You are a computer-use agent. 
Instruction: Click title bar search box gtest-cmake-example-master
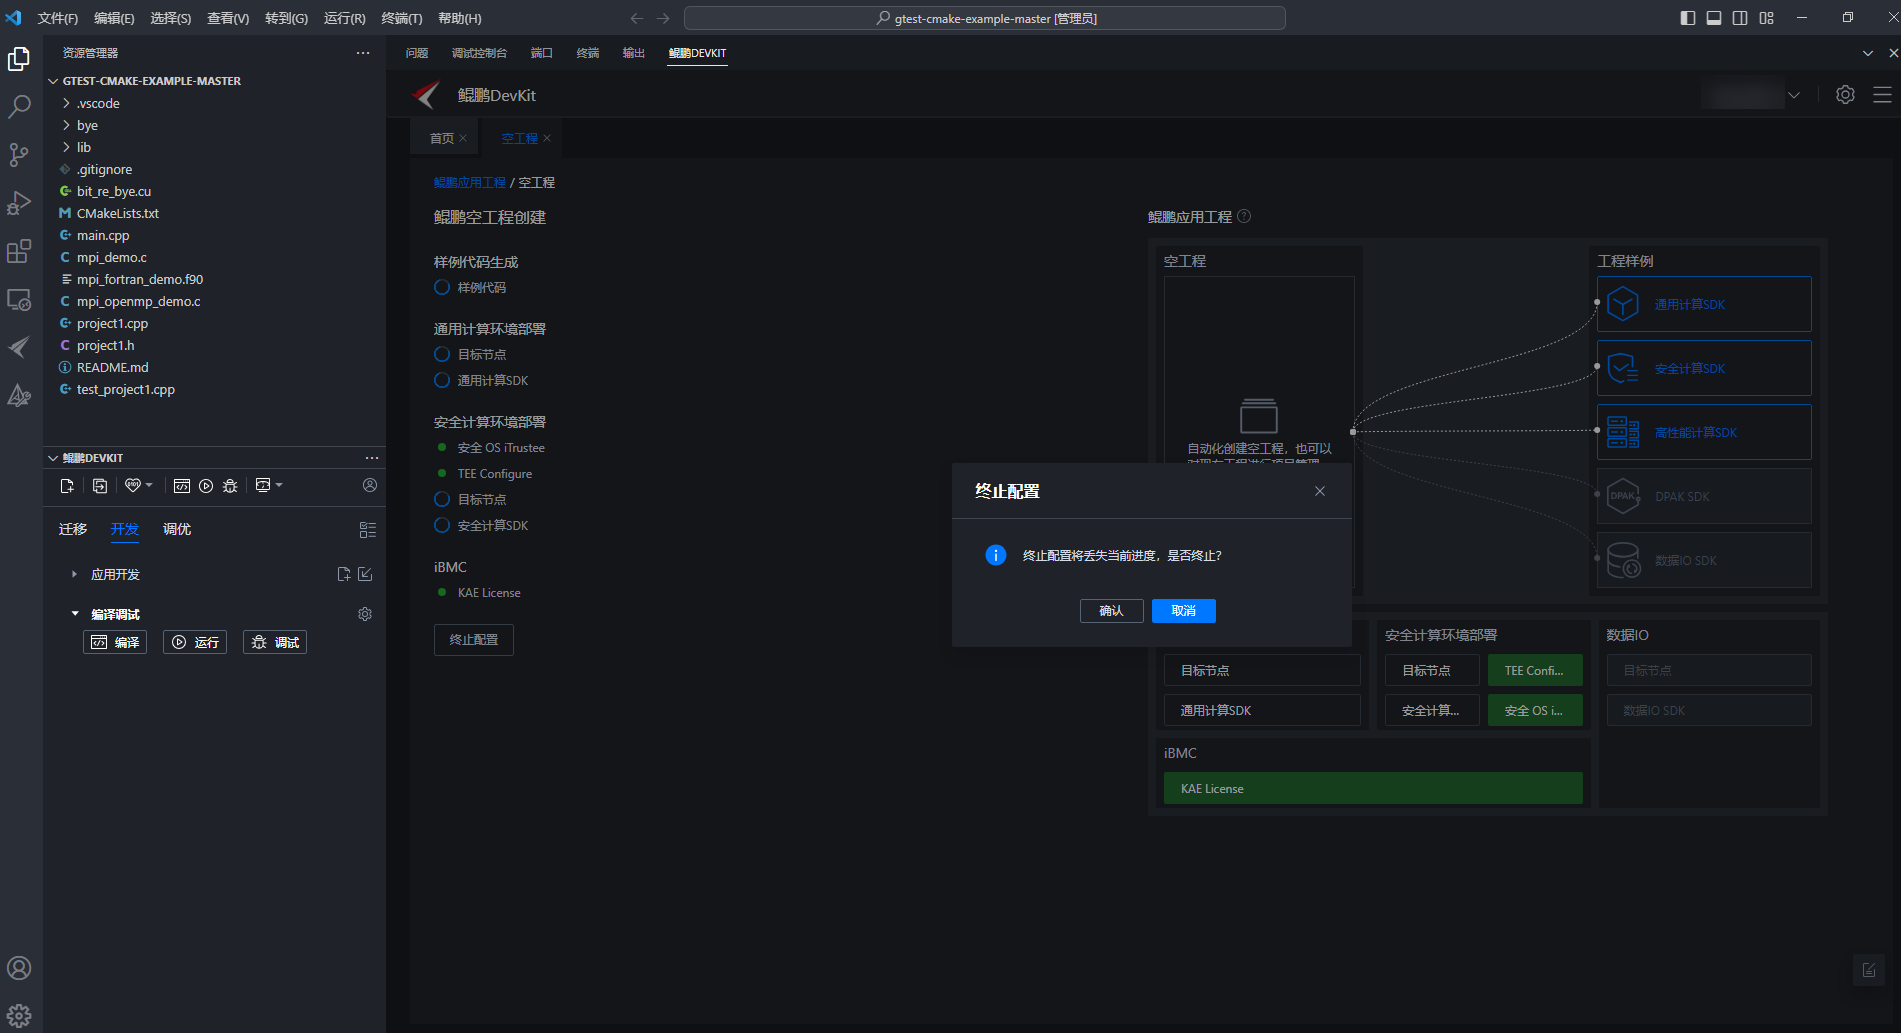(985, 18)
